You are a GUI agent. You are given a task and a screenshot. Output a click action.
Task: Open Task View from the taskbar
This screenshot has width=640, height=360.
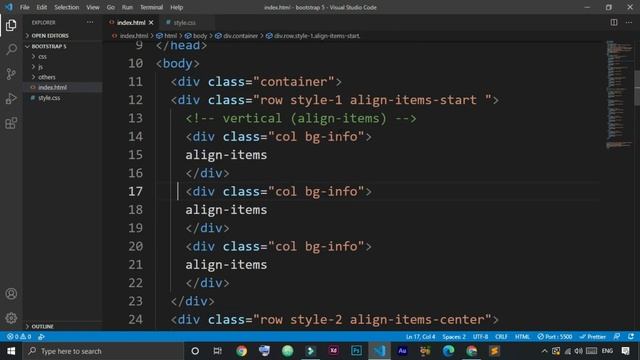(218, 351)
